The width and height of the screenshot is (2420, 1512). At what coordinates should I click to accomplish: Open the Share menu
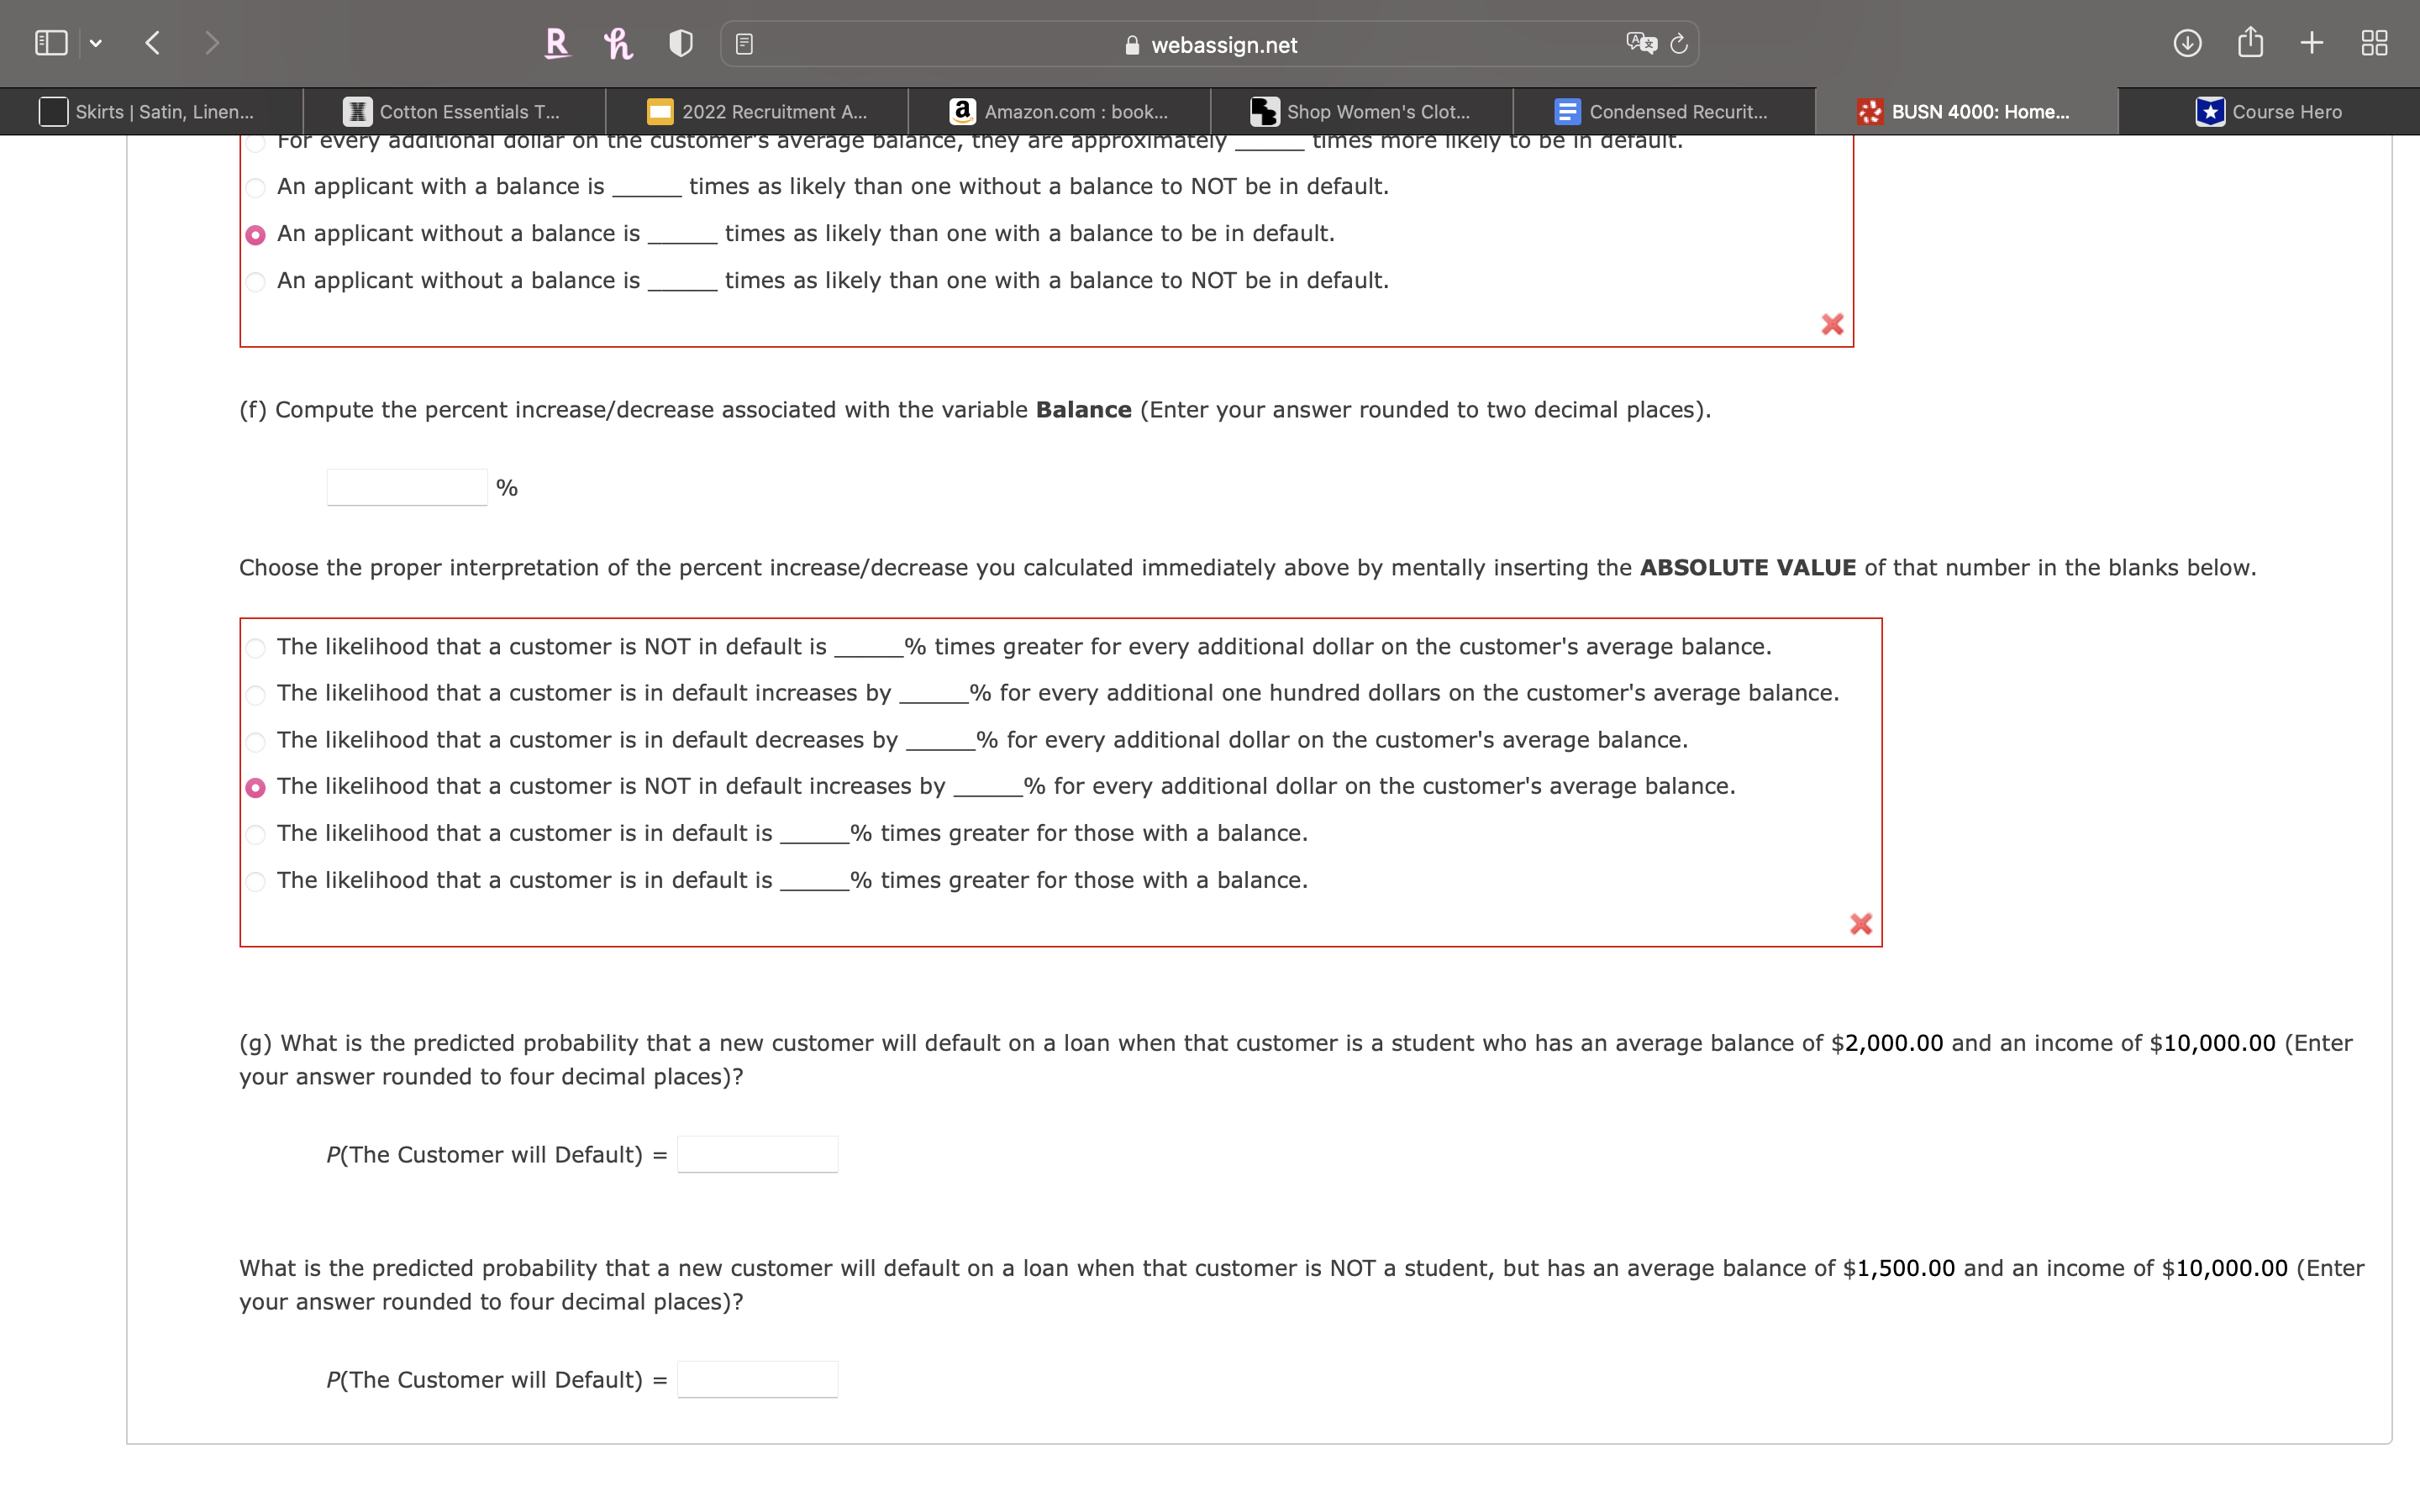2250,42
